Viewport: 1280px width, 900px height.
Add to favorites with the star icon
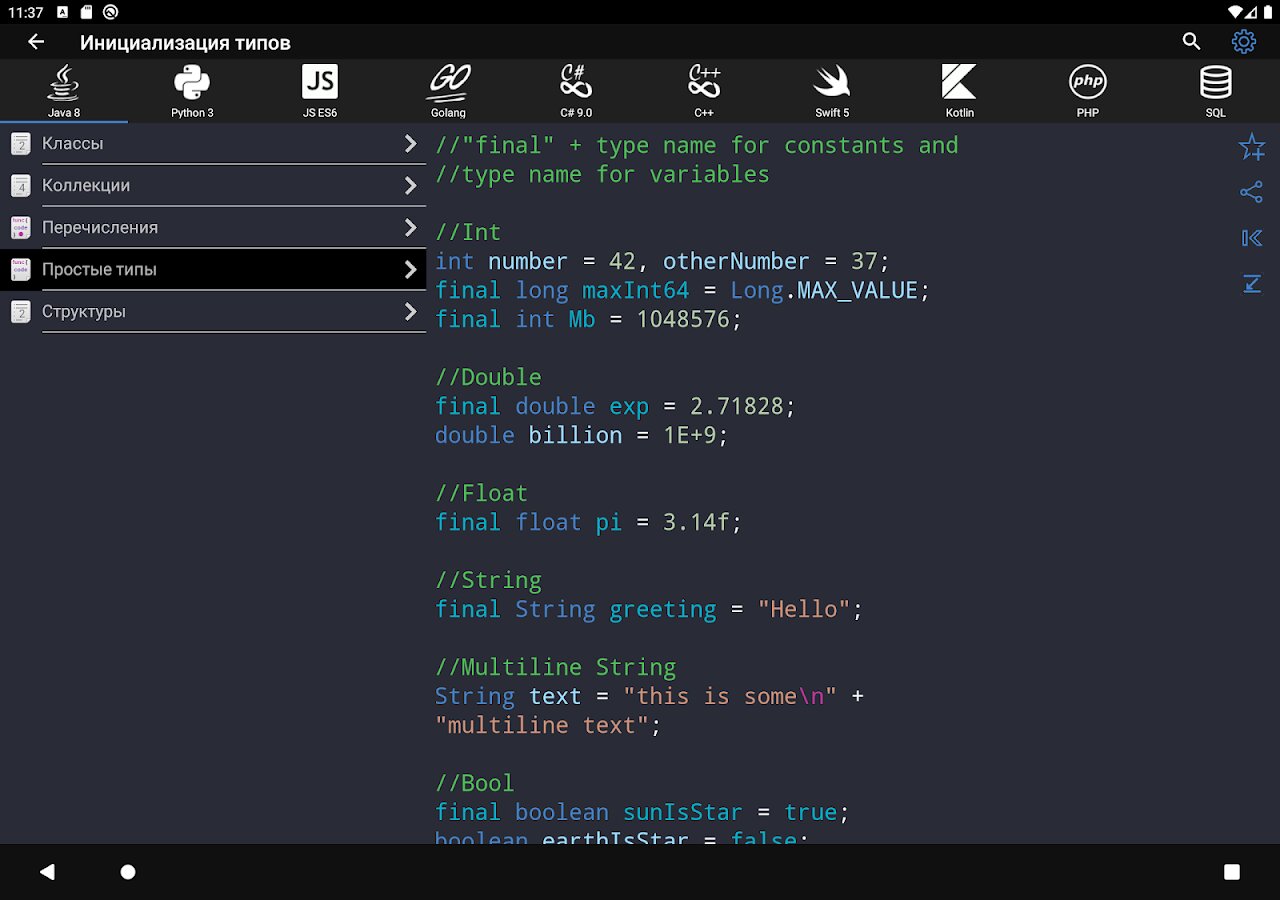(x=1251, y=148)
